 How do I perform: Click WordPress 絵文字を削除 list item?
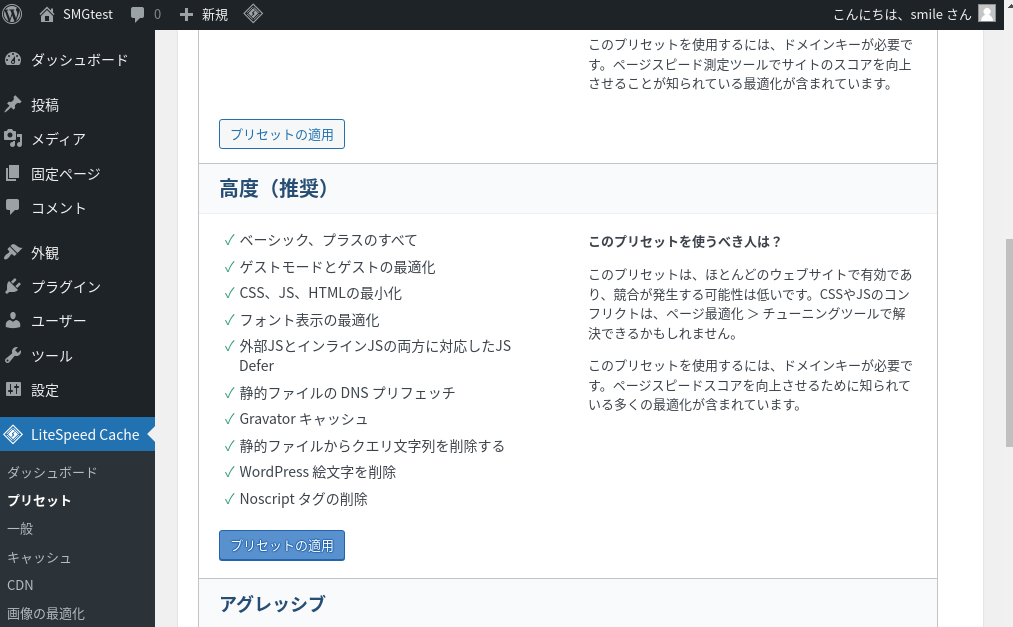[317, 472]
